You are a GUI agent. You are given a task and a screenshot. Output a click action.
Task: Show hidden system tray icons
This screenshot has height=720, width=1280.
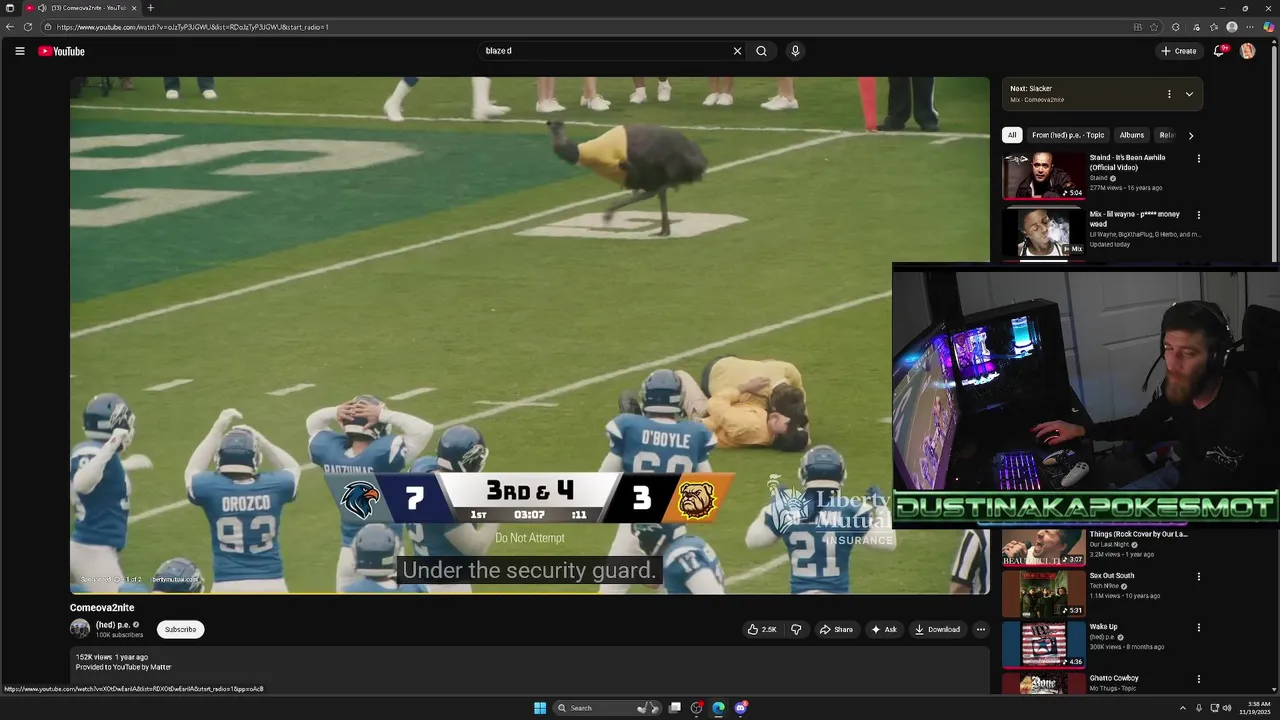point(1183,708)
